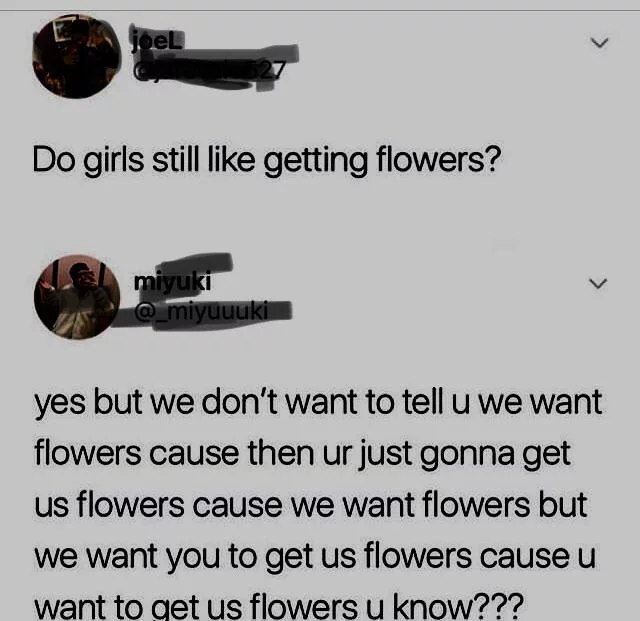Expand the options chevron on joeL's tweet
The image size is (640, 621).
point(599,42)
